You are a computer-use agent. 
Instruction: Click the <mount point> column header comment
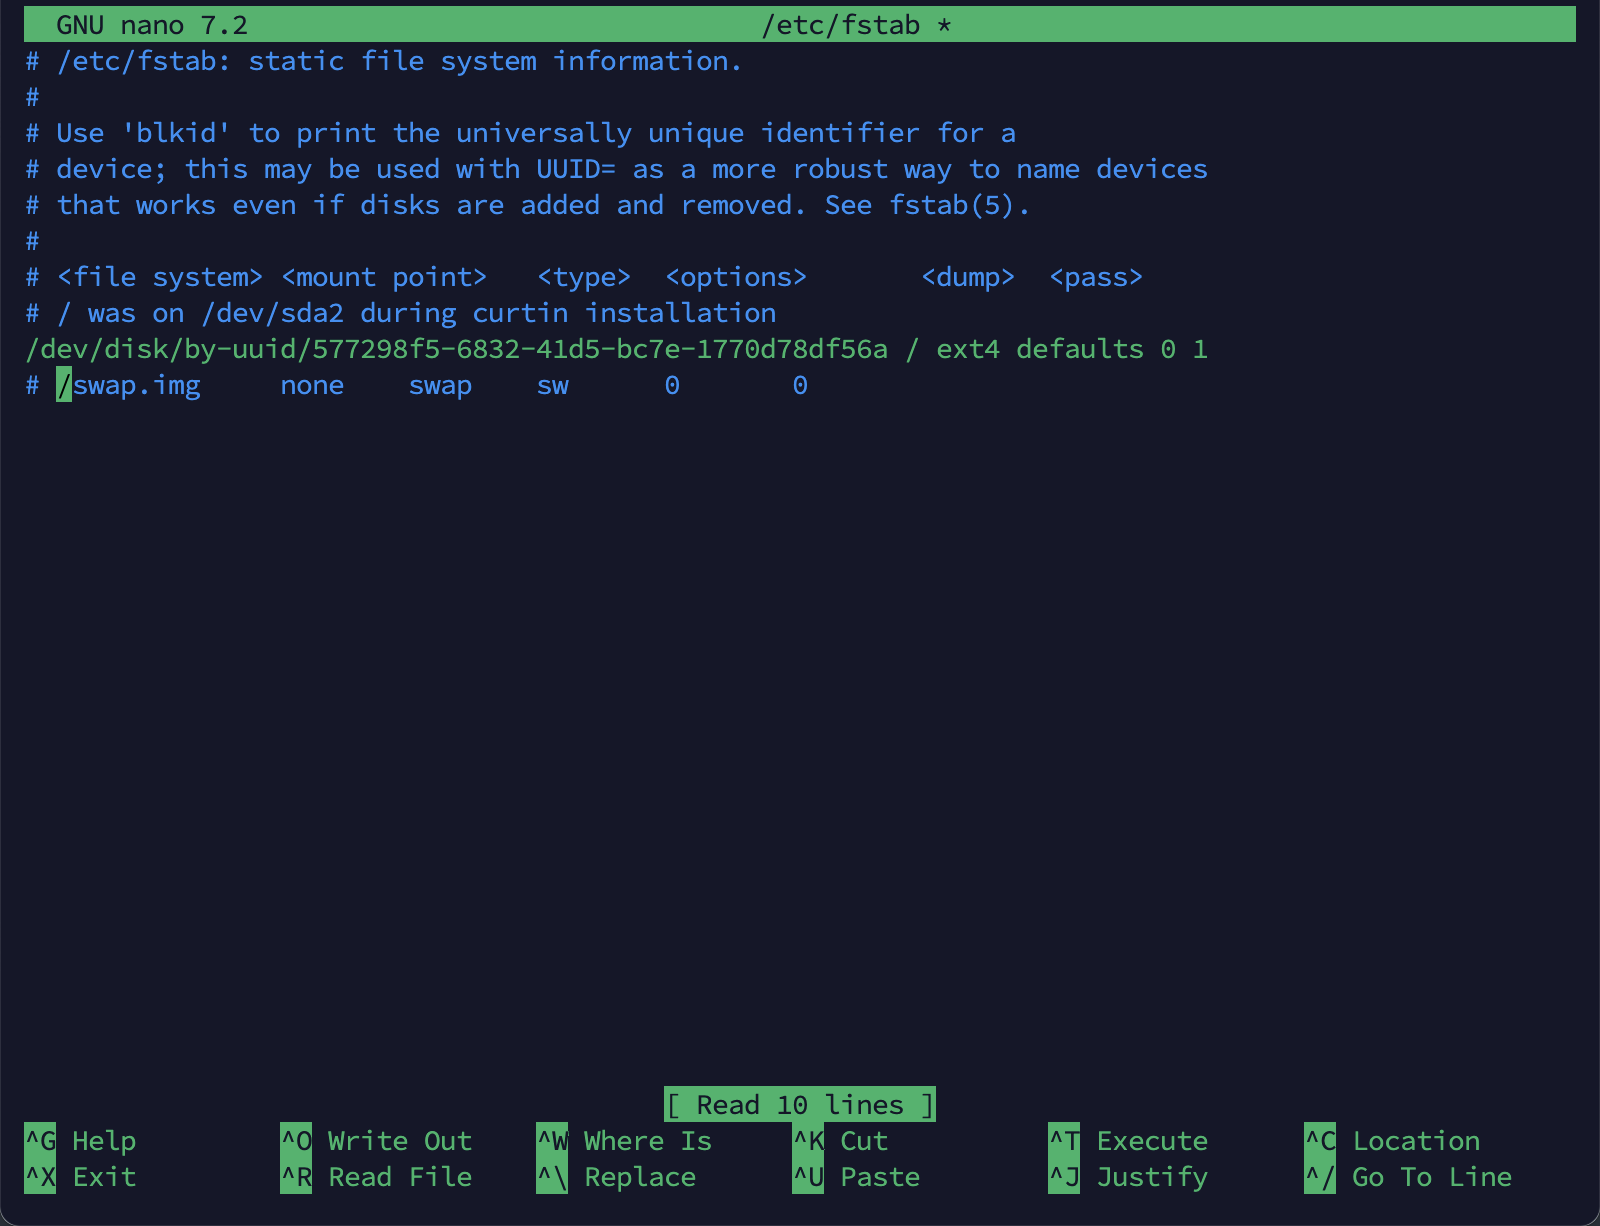point(384,277)
